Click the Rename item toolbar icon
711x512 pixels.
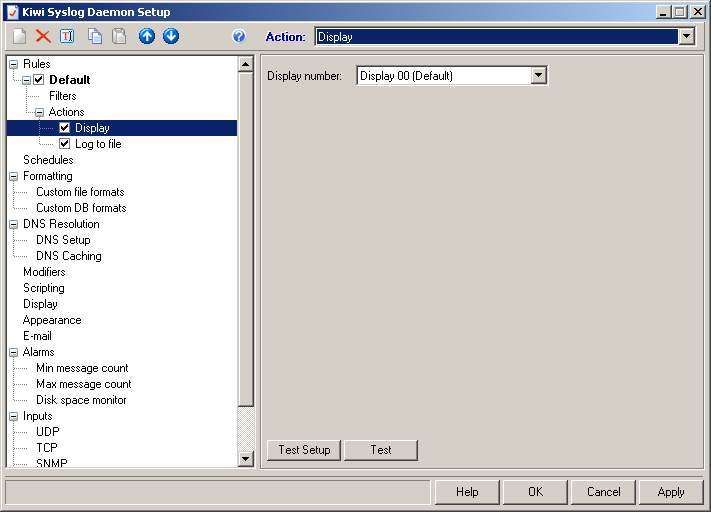pyautogui.click(x=67, y=36)
